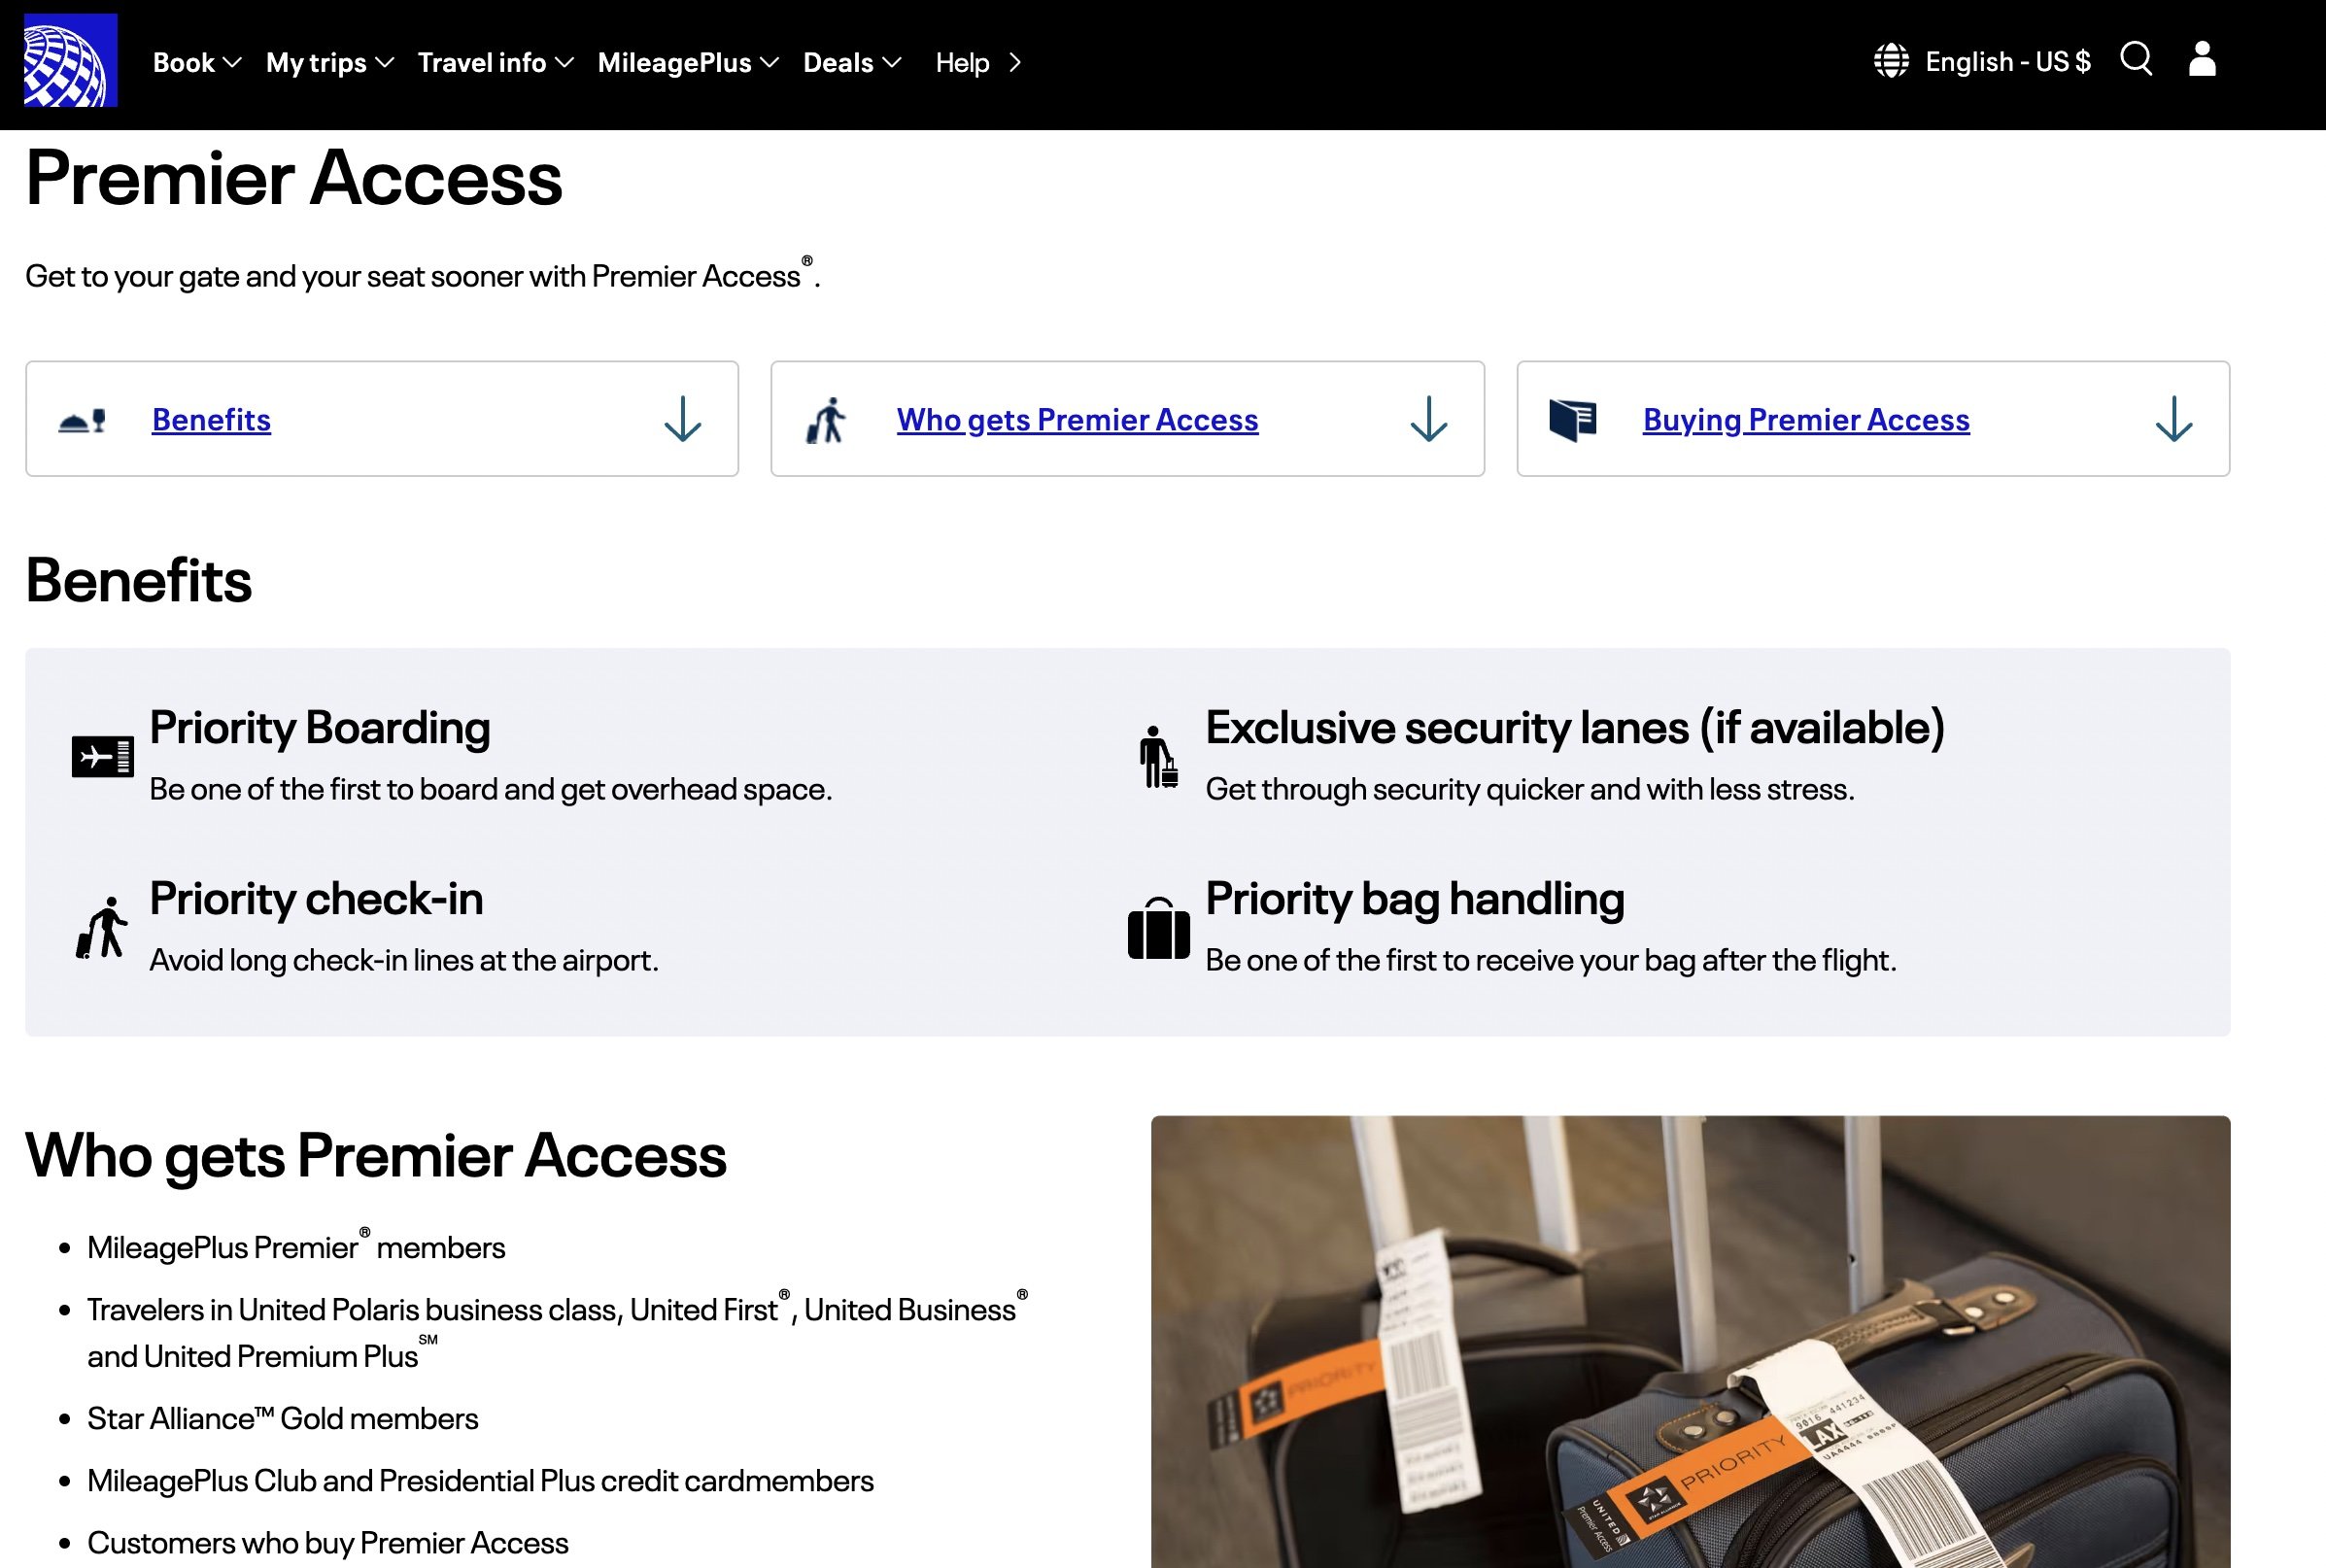Click the 'Who gets Premier Access' section heading
This screenshot has height=1568, width=2326.
coord(376,1155)
